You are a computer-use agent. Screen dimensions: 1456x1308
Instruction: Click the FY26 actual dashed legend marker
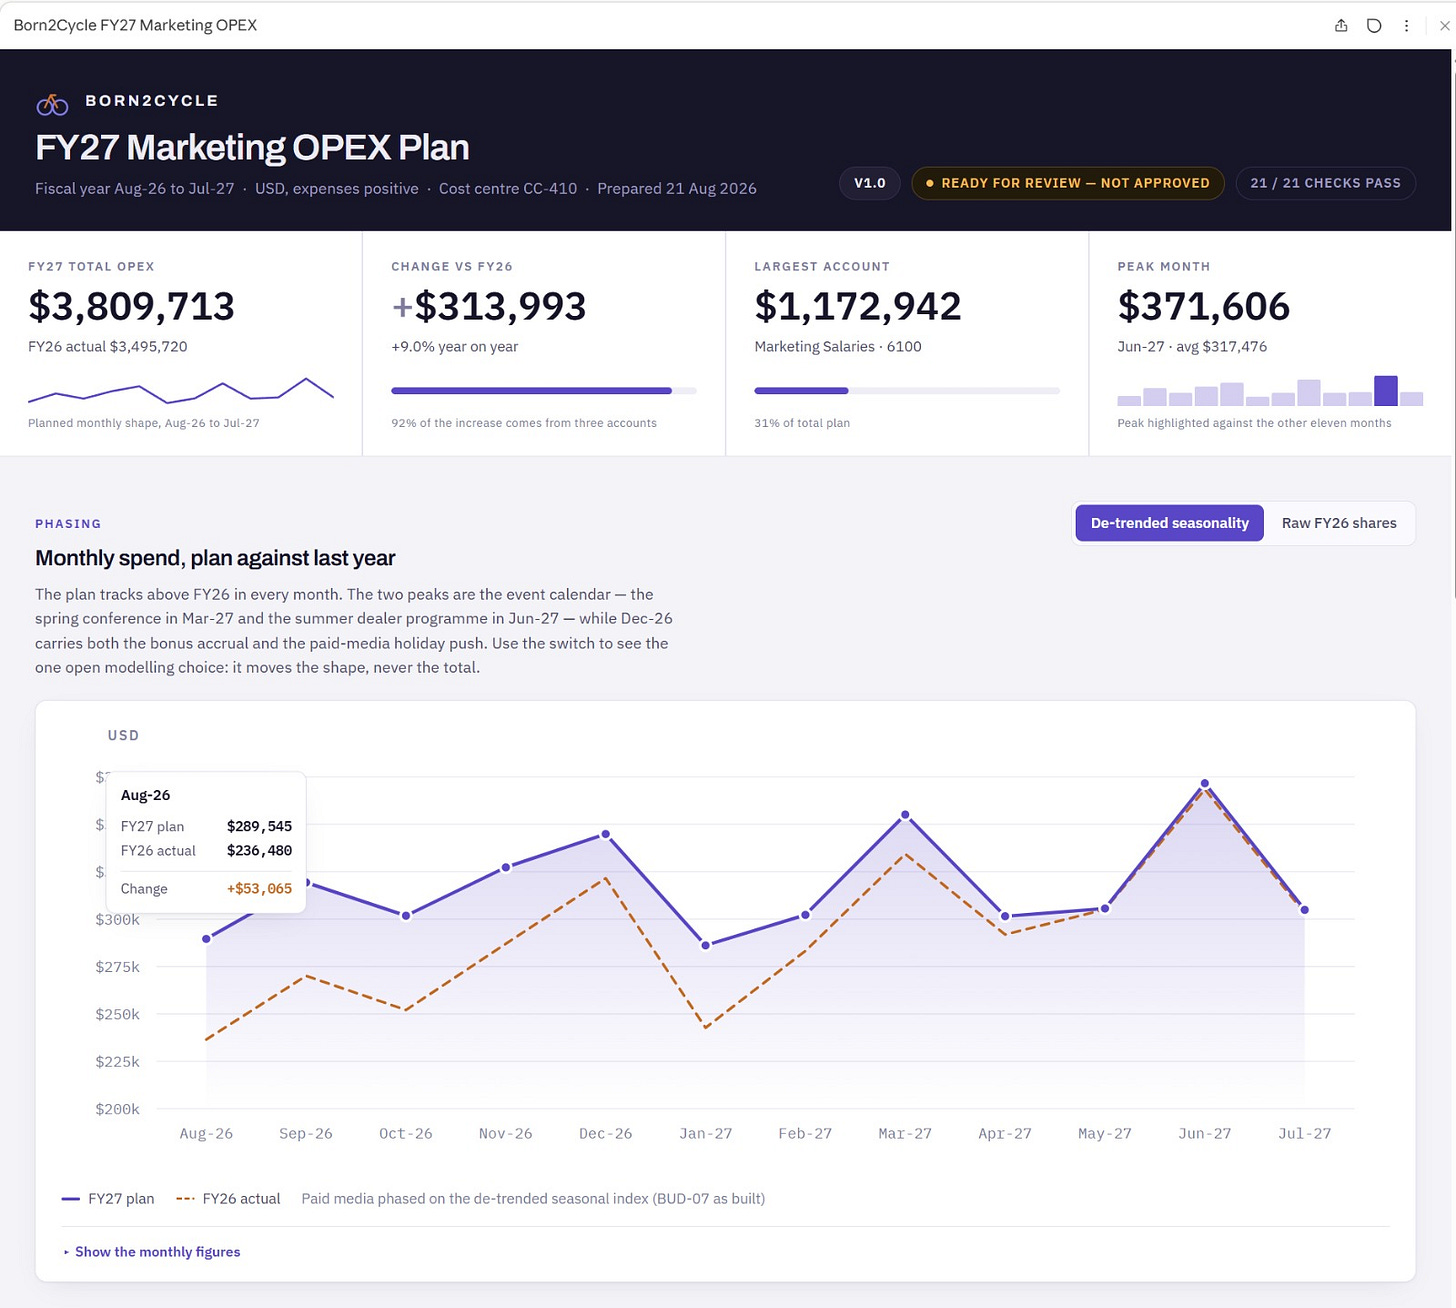point(185,1199)
